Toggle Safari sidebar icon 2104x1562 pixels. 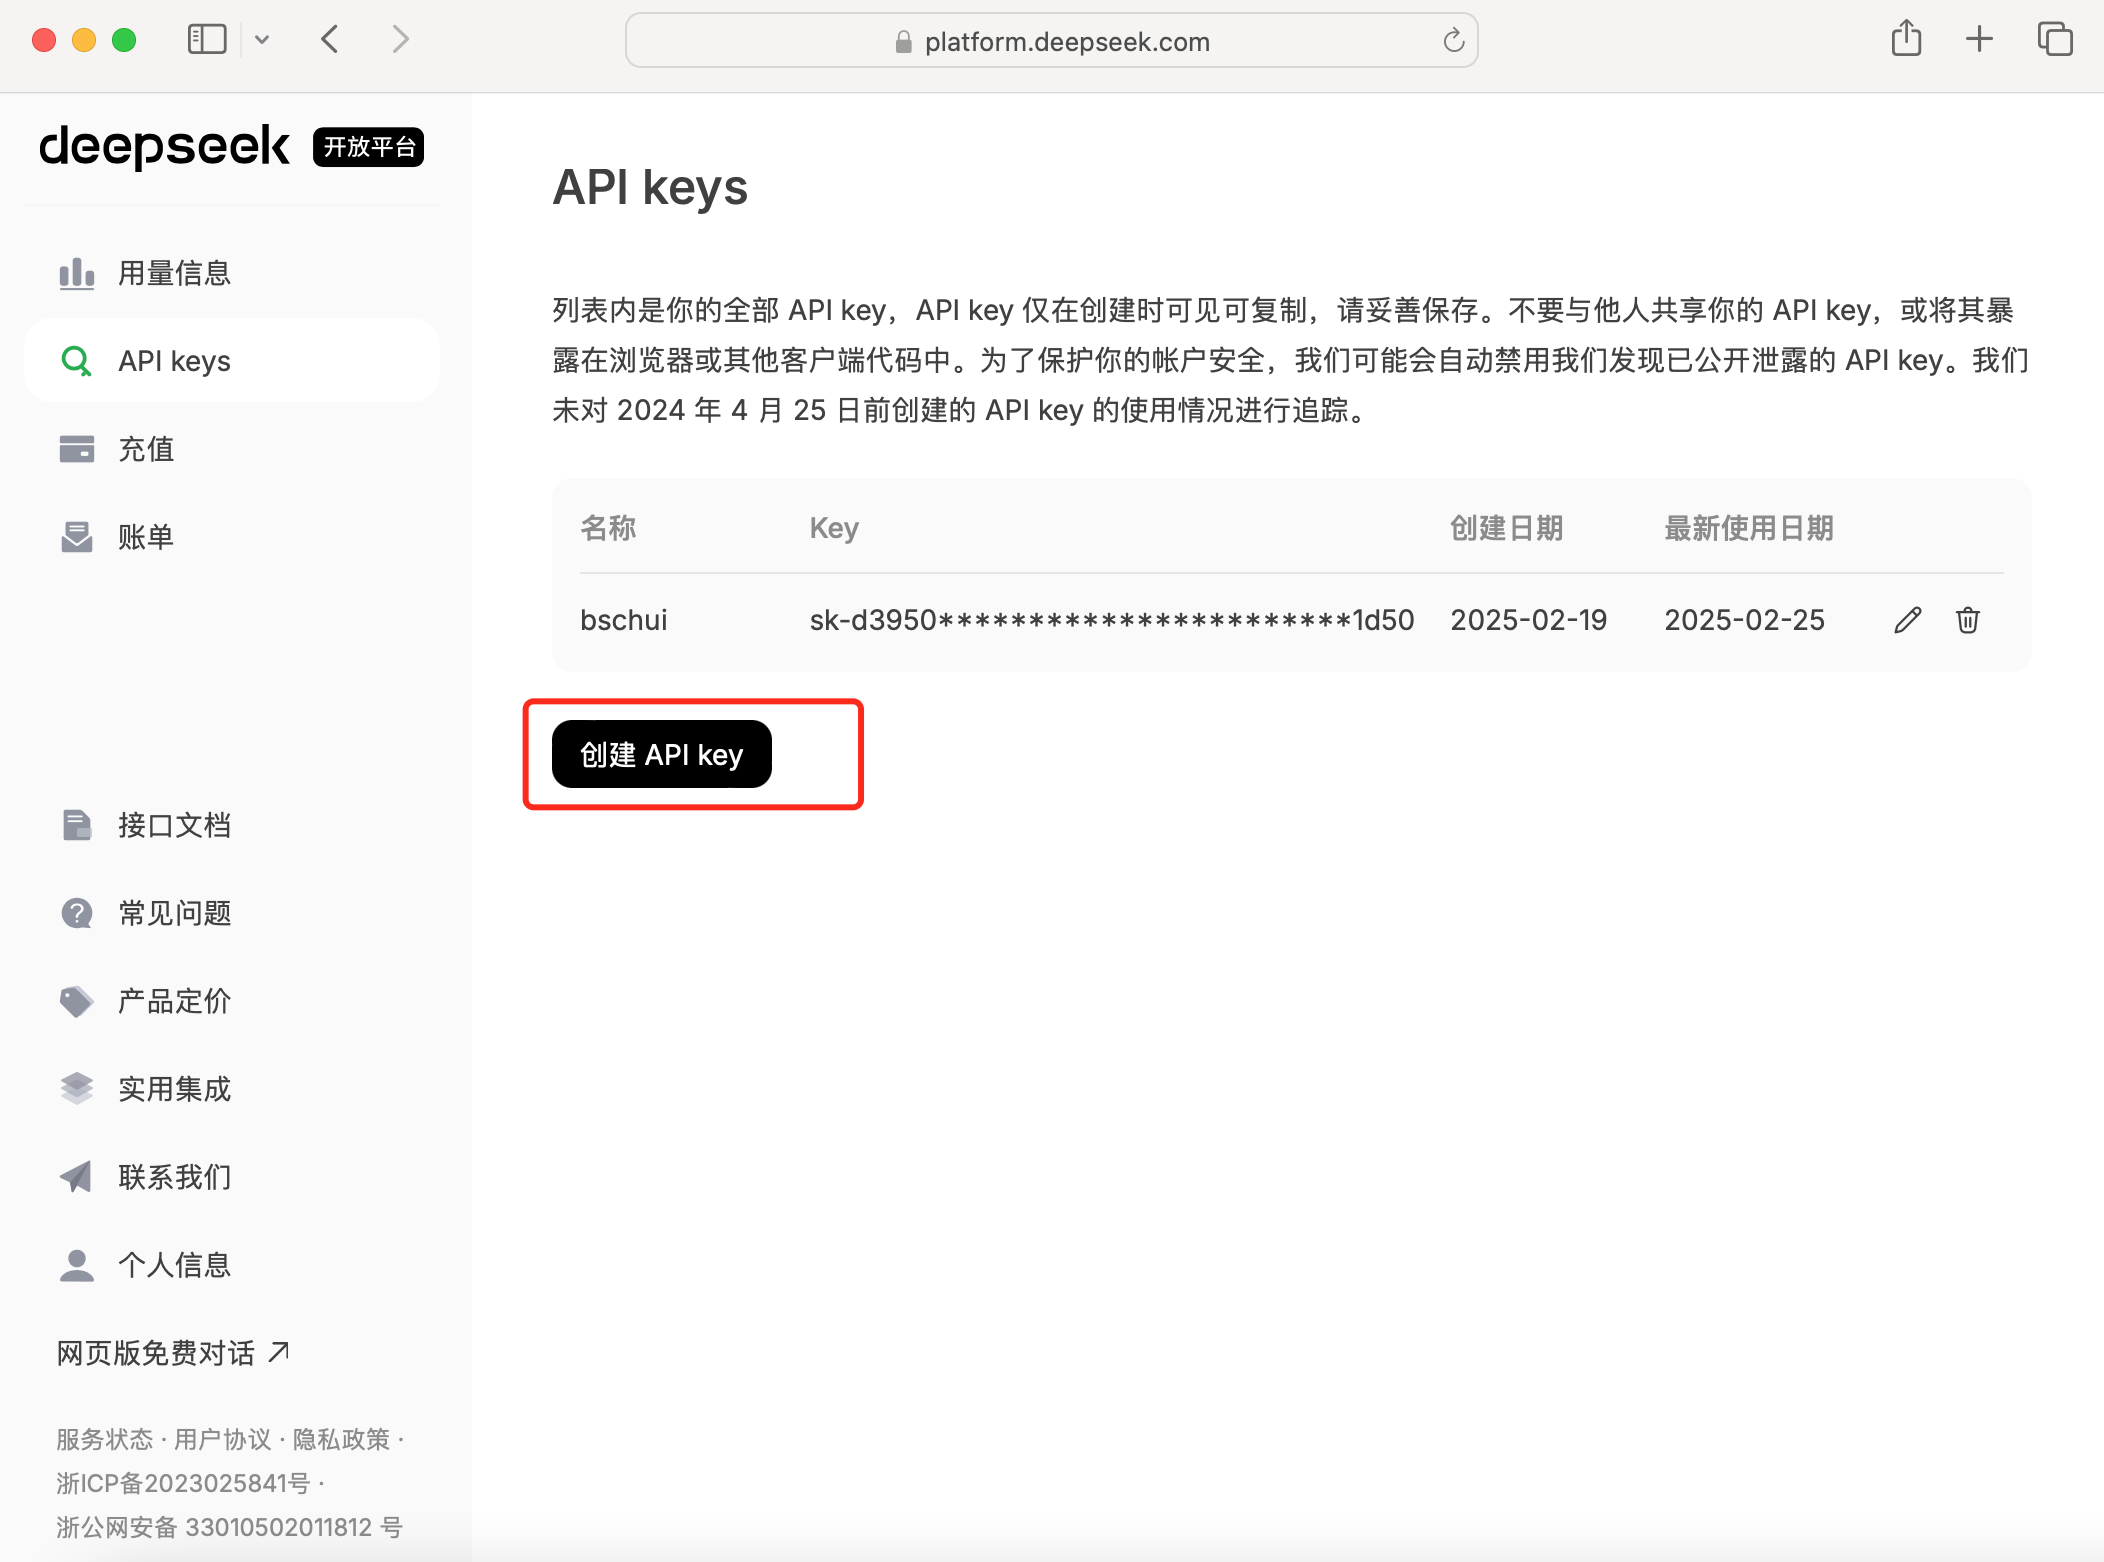[207, 39]
